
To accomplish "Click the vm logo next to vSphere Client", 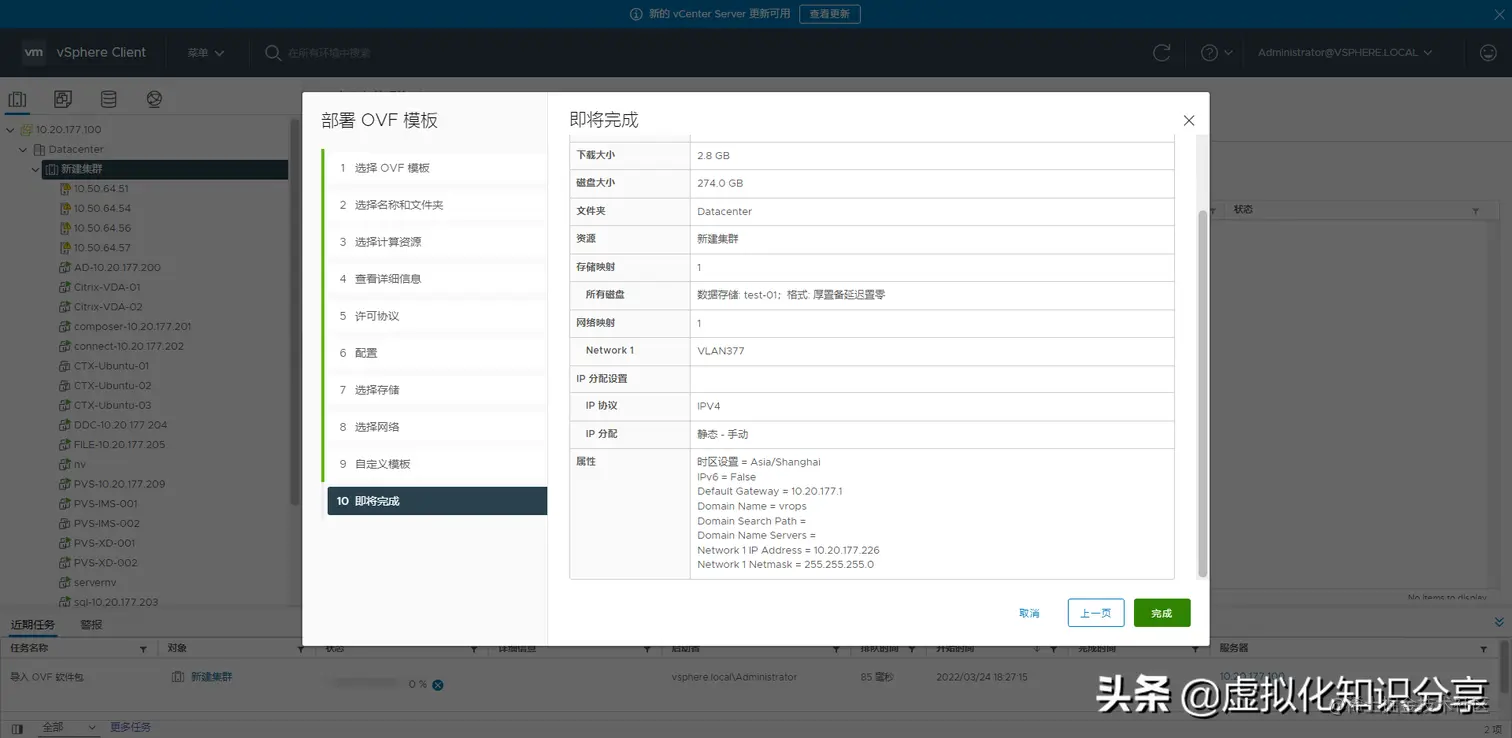I will (33, 52).
